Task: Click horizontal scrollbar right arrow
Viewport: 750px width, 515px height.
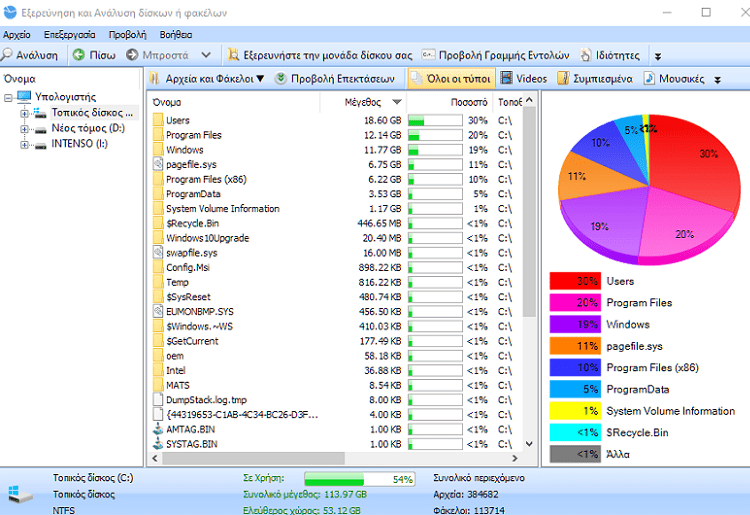Action: 515,458
